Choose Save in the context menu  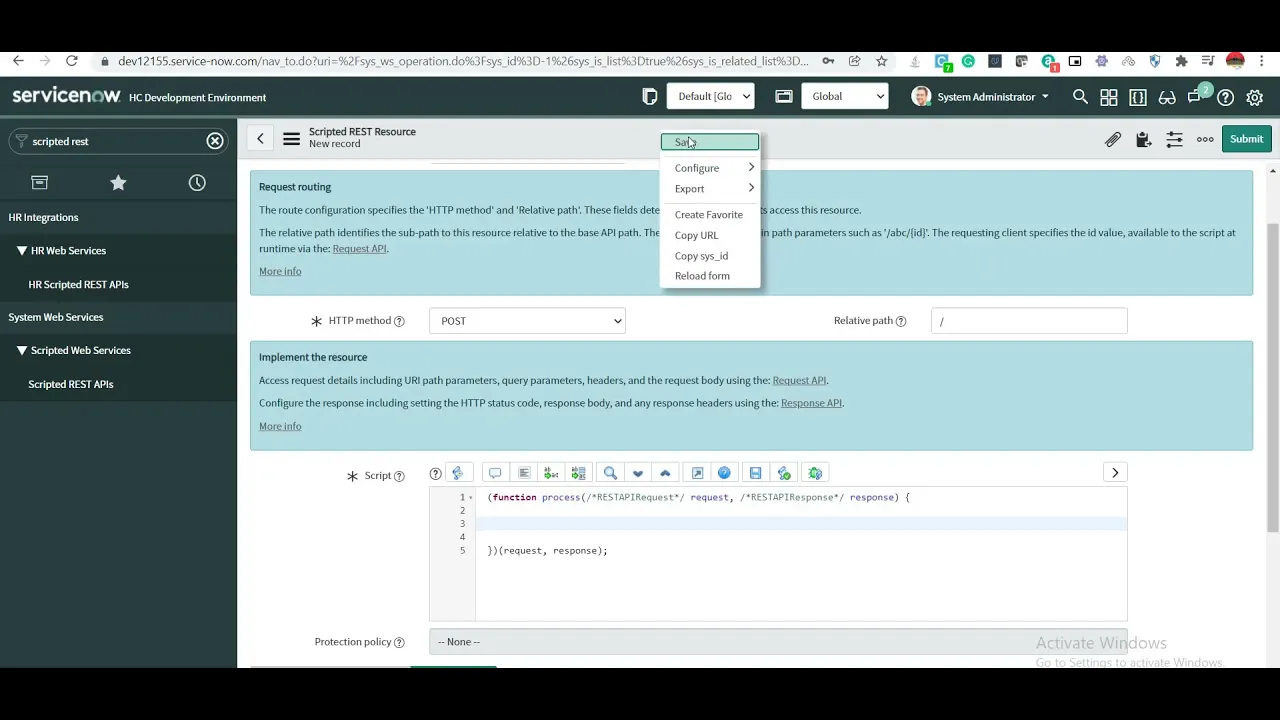(710, 142)
